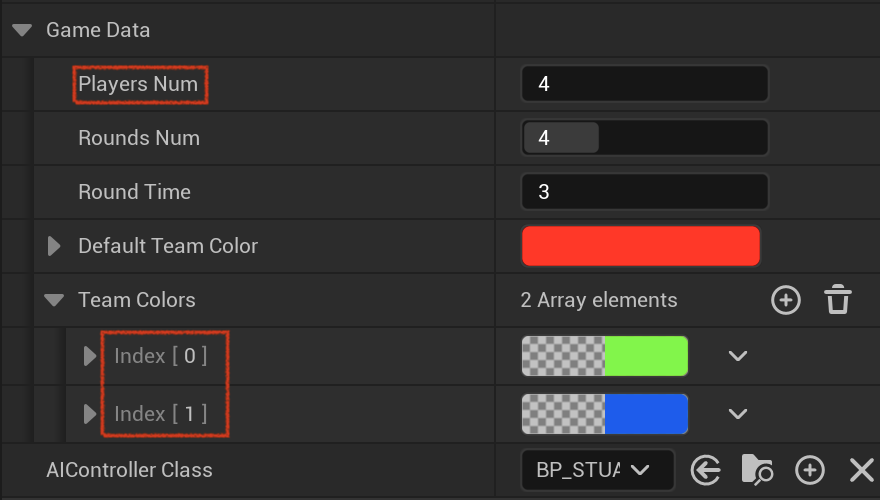Expand Index [ 0 ] color entry
This screenshot has height=500, width=880.
[90, 356]
